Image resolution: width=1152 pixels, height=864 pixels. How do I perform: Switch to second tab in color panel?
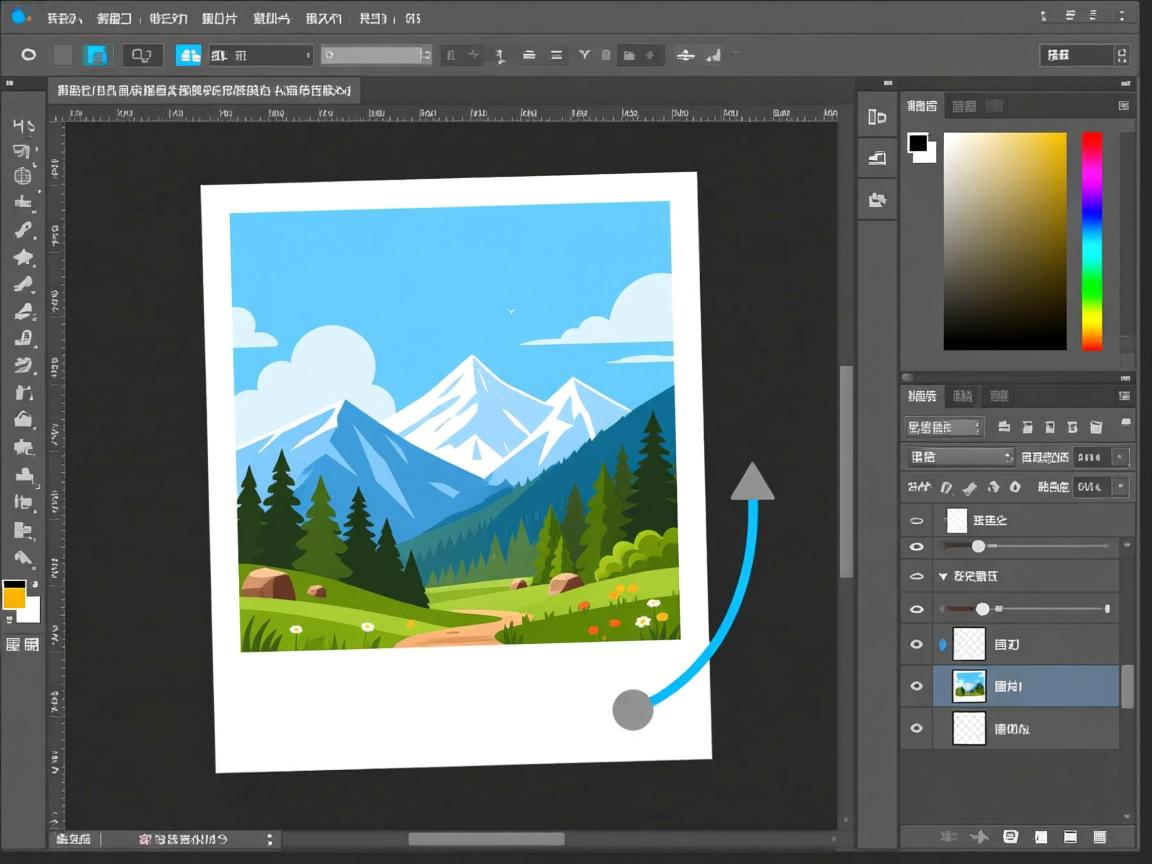click(964, 106)
